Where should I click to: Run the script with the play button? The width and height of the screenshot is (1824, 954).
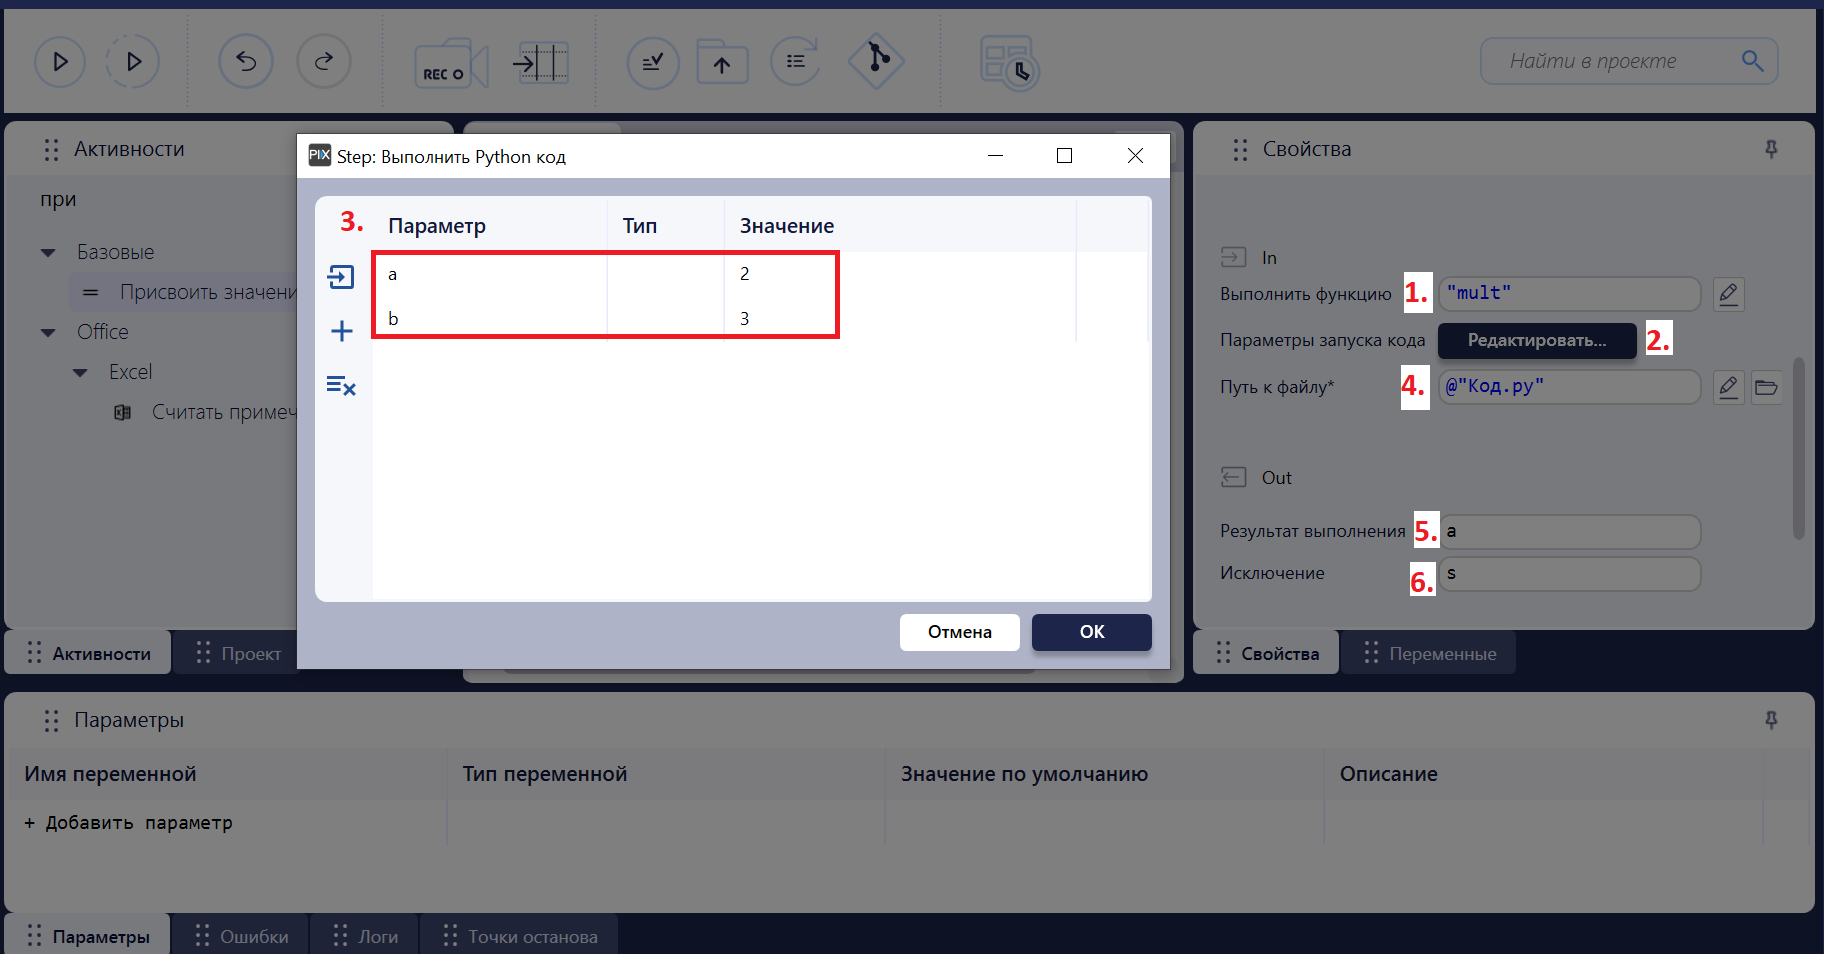pyautogui.click(x=60, y=62)
